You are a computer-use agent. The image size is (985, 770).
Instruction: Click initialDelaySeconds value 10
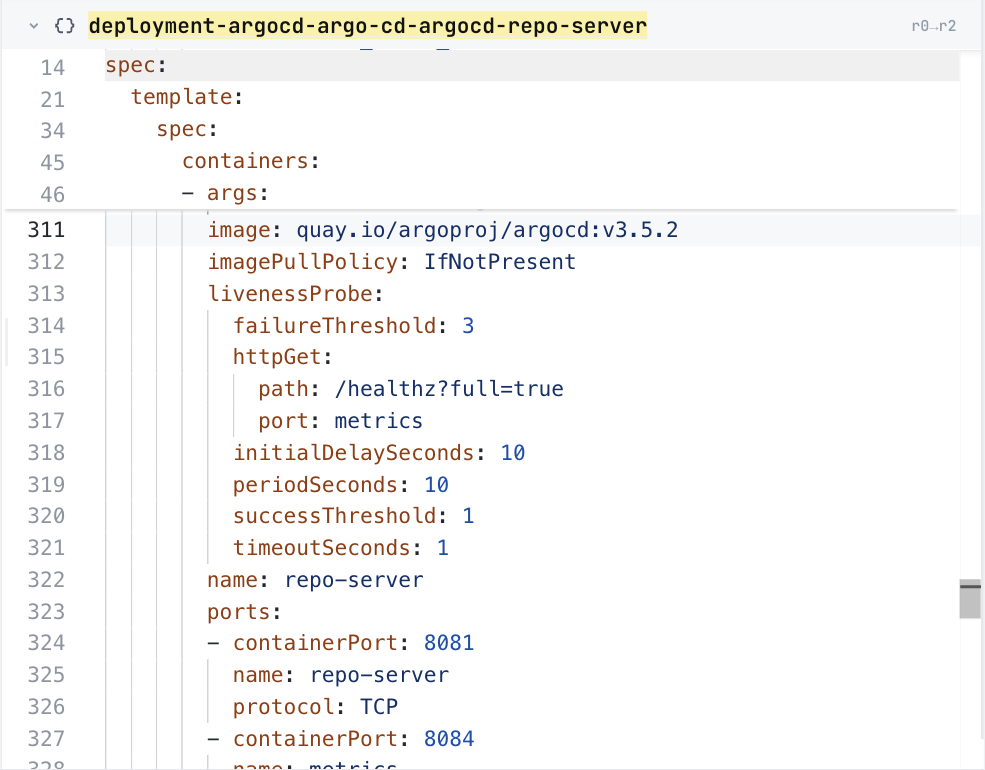513,453
